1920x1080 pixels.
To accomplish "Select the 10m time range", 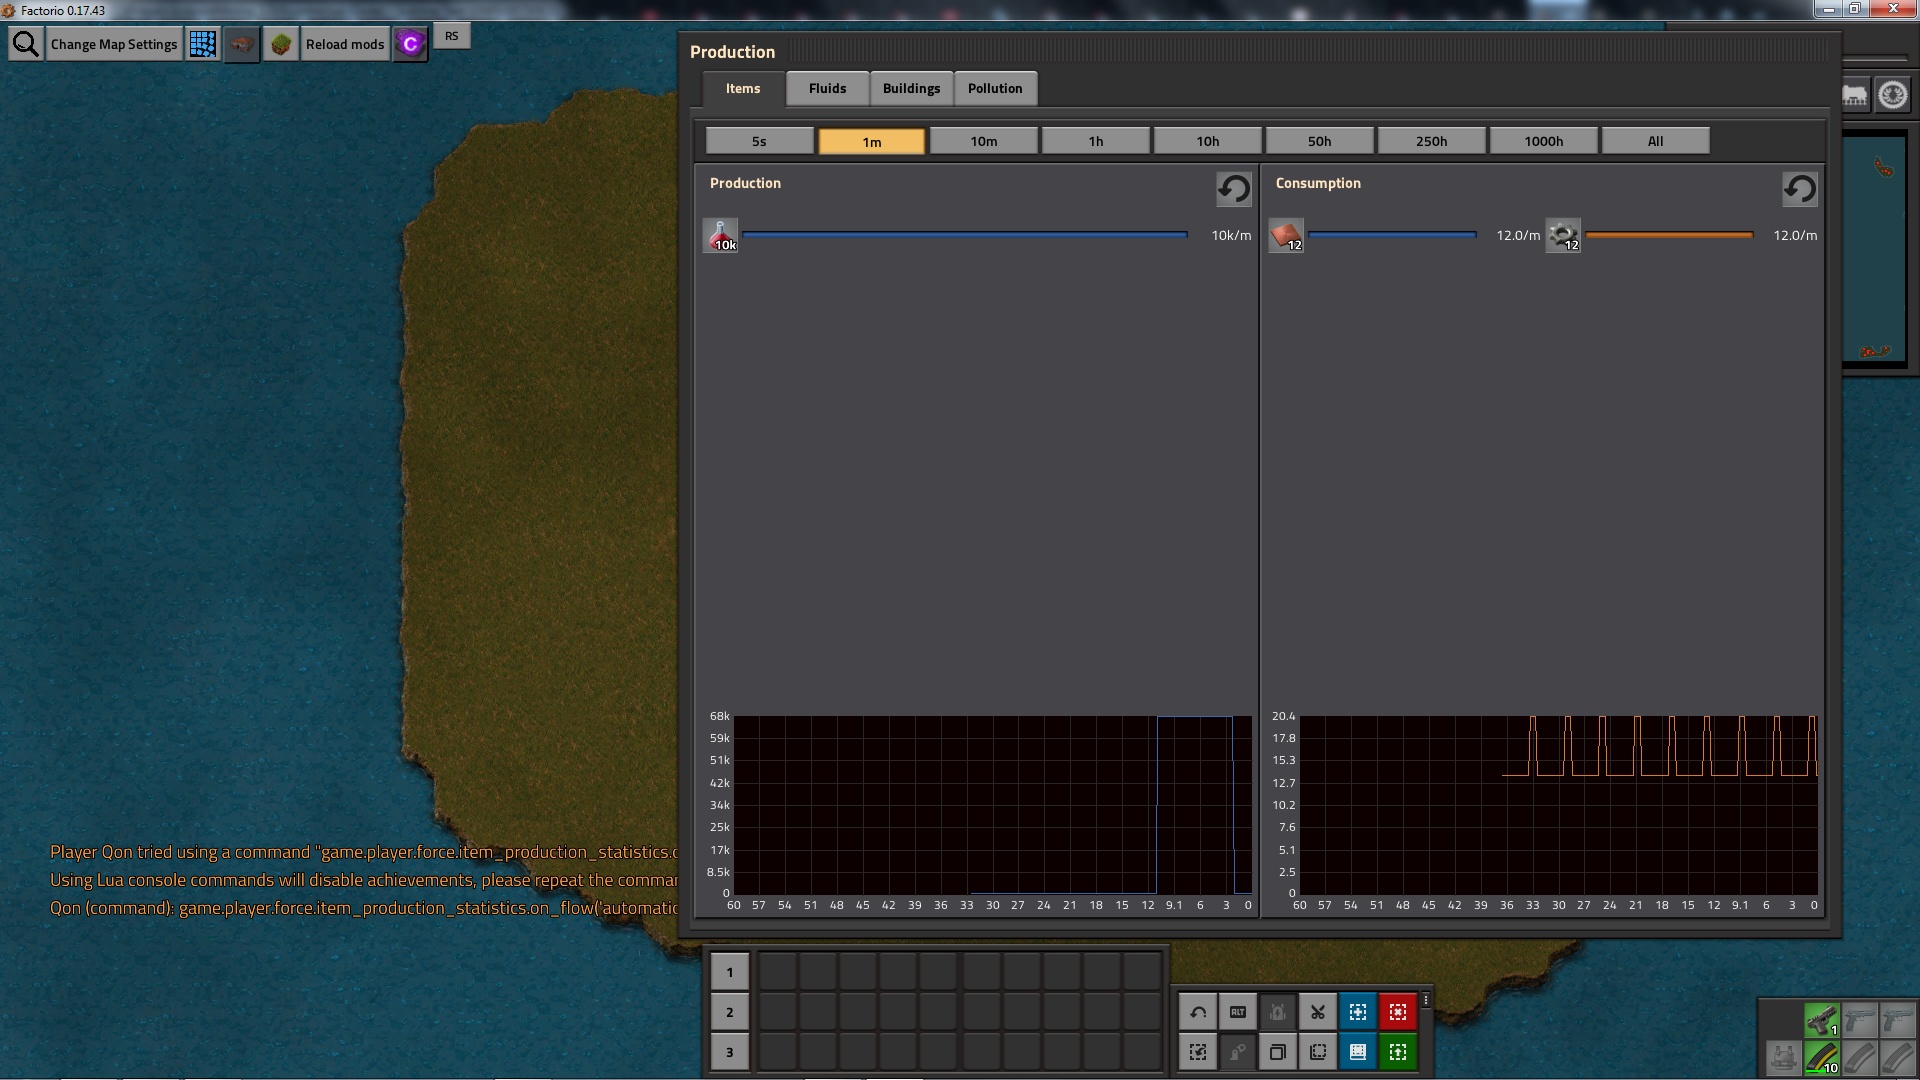I will point(983,141).
